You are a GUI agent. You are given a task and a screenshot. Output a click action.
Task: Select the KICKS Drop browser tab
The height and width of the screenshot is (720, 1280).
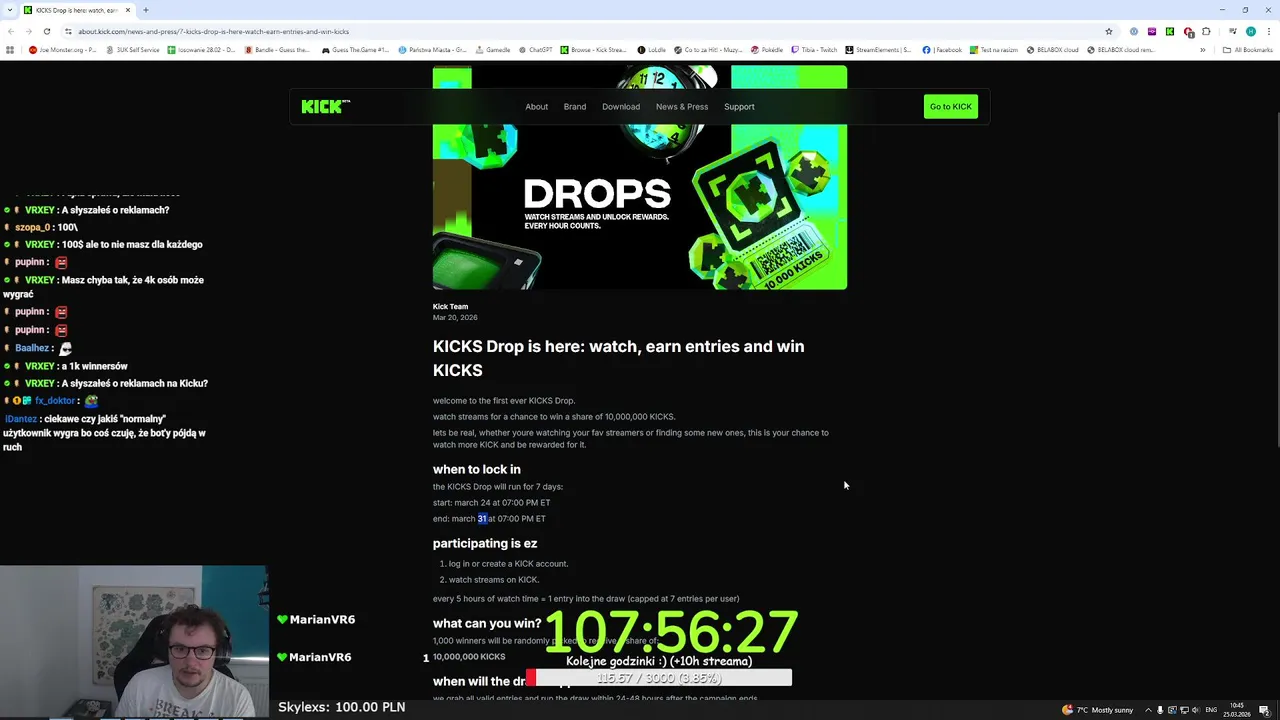point(77,10)
